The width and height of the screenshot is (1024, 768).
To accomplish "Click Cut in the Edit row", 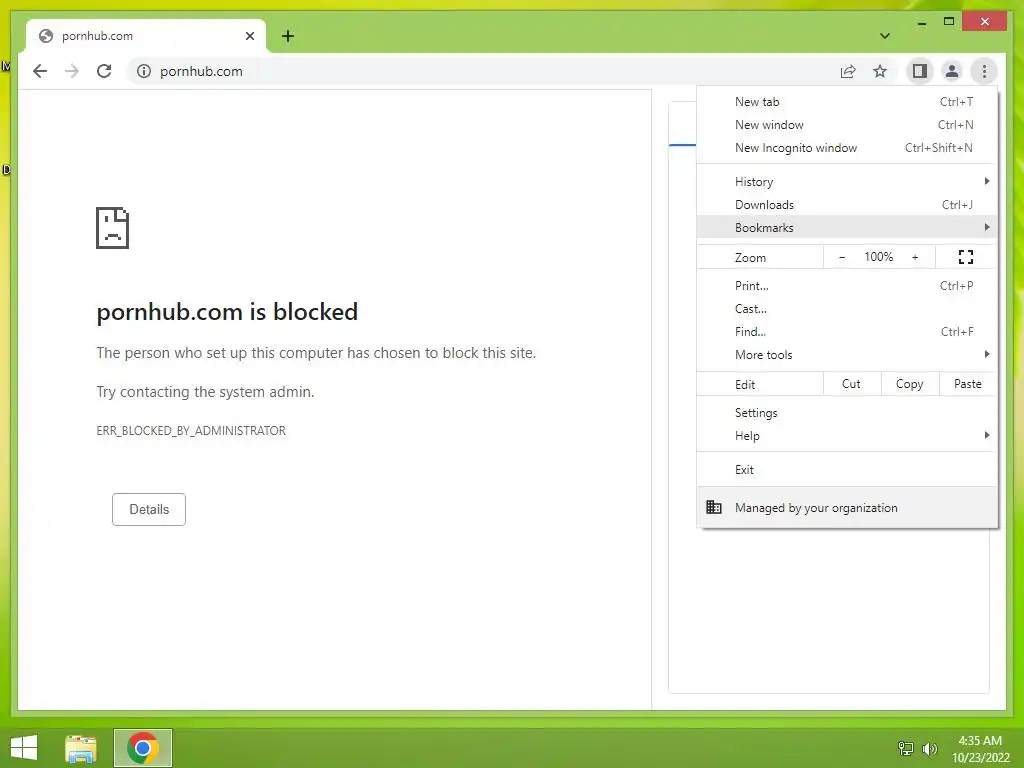I will point(852,384).
